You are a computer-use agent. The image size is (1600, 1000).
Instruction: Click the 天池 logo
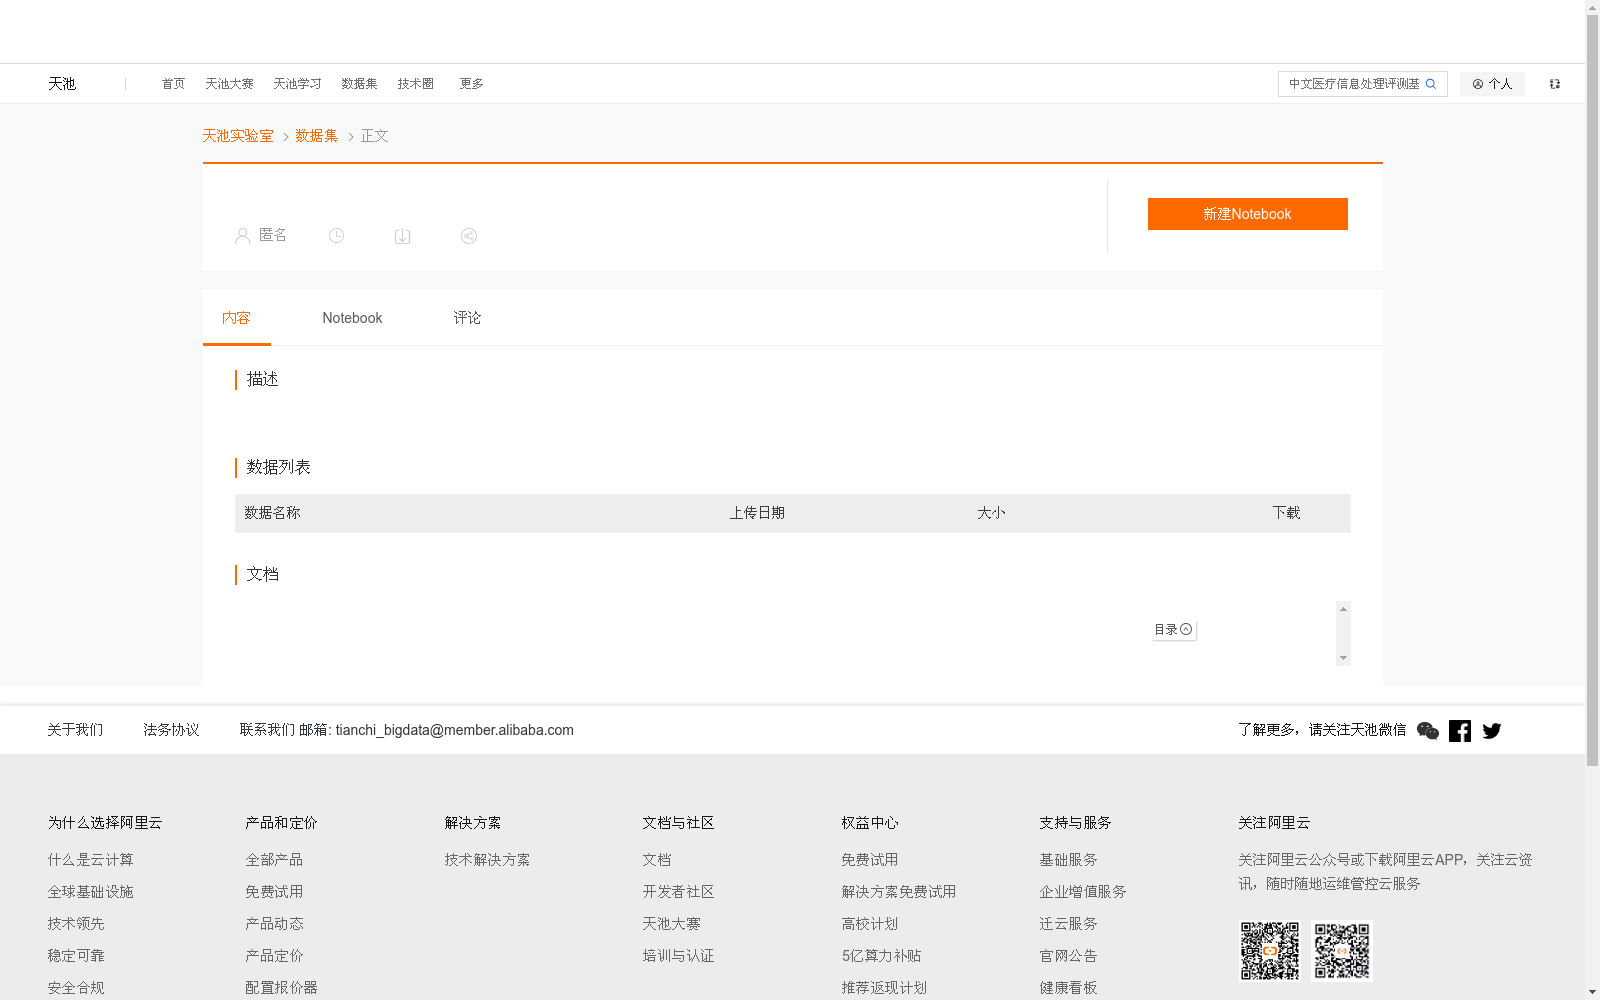coord(62,84)
